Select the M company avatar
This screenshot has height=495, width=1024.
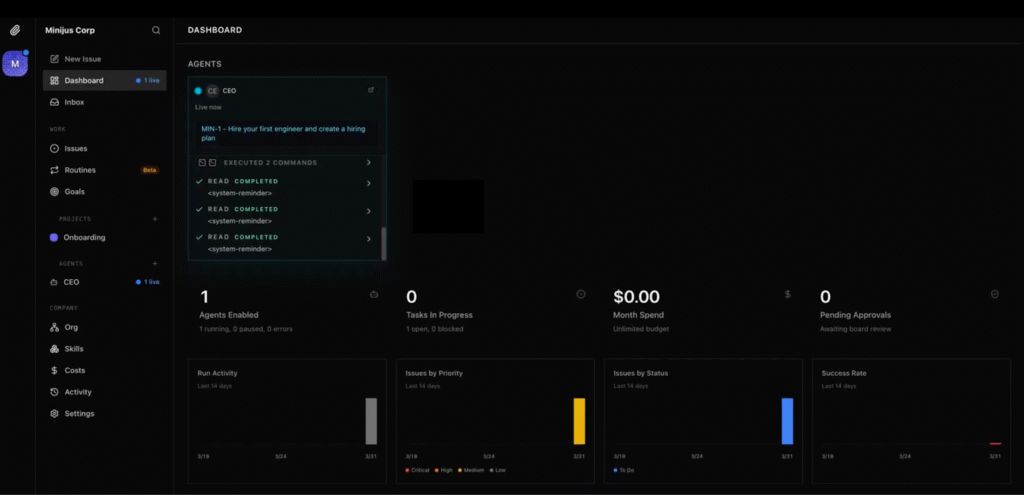coord(15,64)
